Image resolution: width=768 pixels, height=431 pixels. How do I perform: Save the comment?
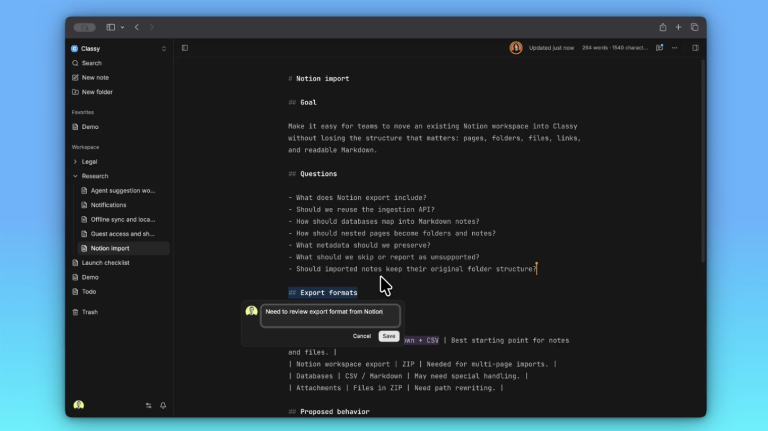point(389,336)
